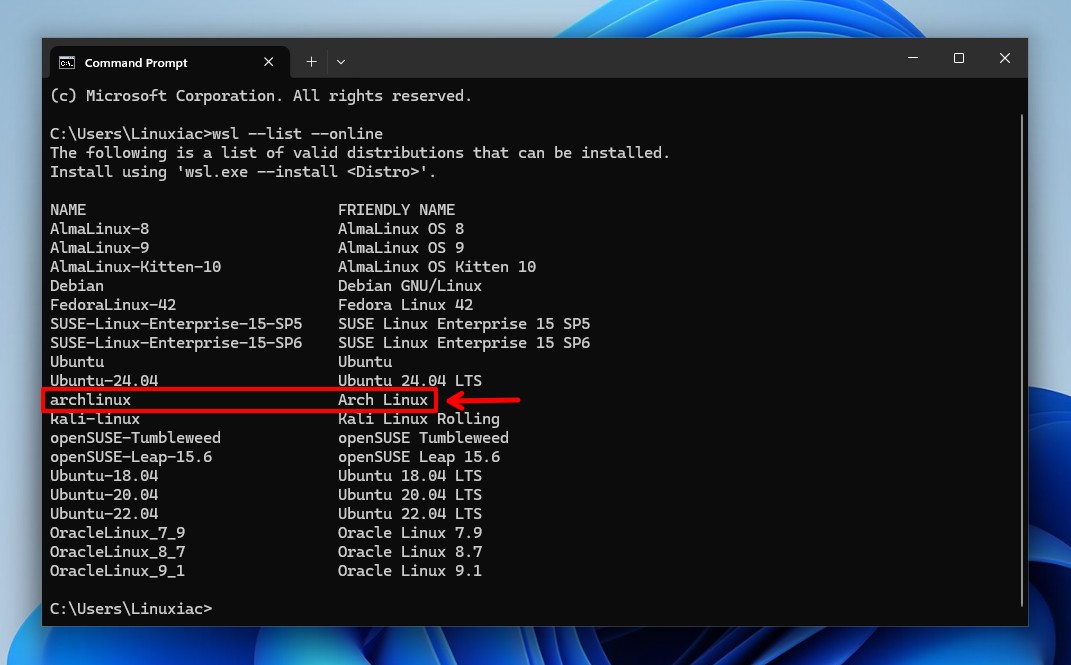Viewport: 1071px width, 665px height.
Task: Click the 'Ubuntu 24.04 LTS' friendly name
Action: (x=410, y=381)
